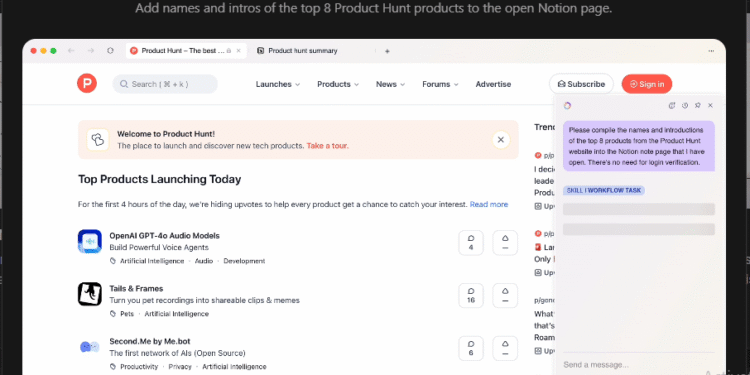This screenshot has width=750, height=375.
Task: Click the SKILL | WORKFLOW TASK badge
Action: click(x=604, y=190)
